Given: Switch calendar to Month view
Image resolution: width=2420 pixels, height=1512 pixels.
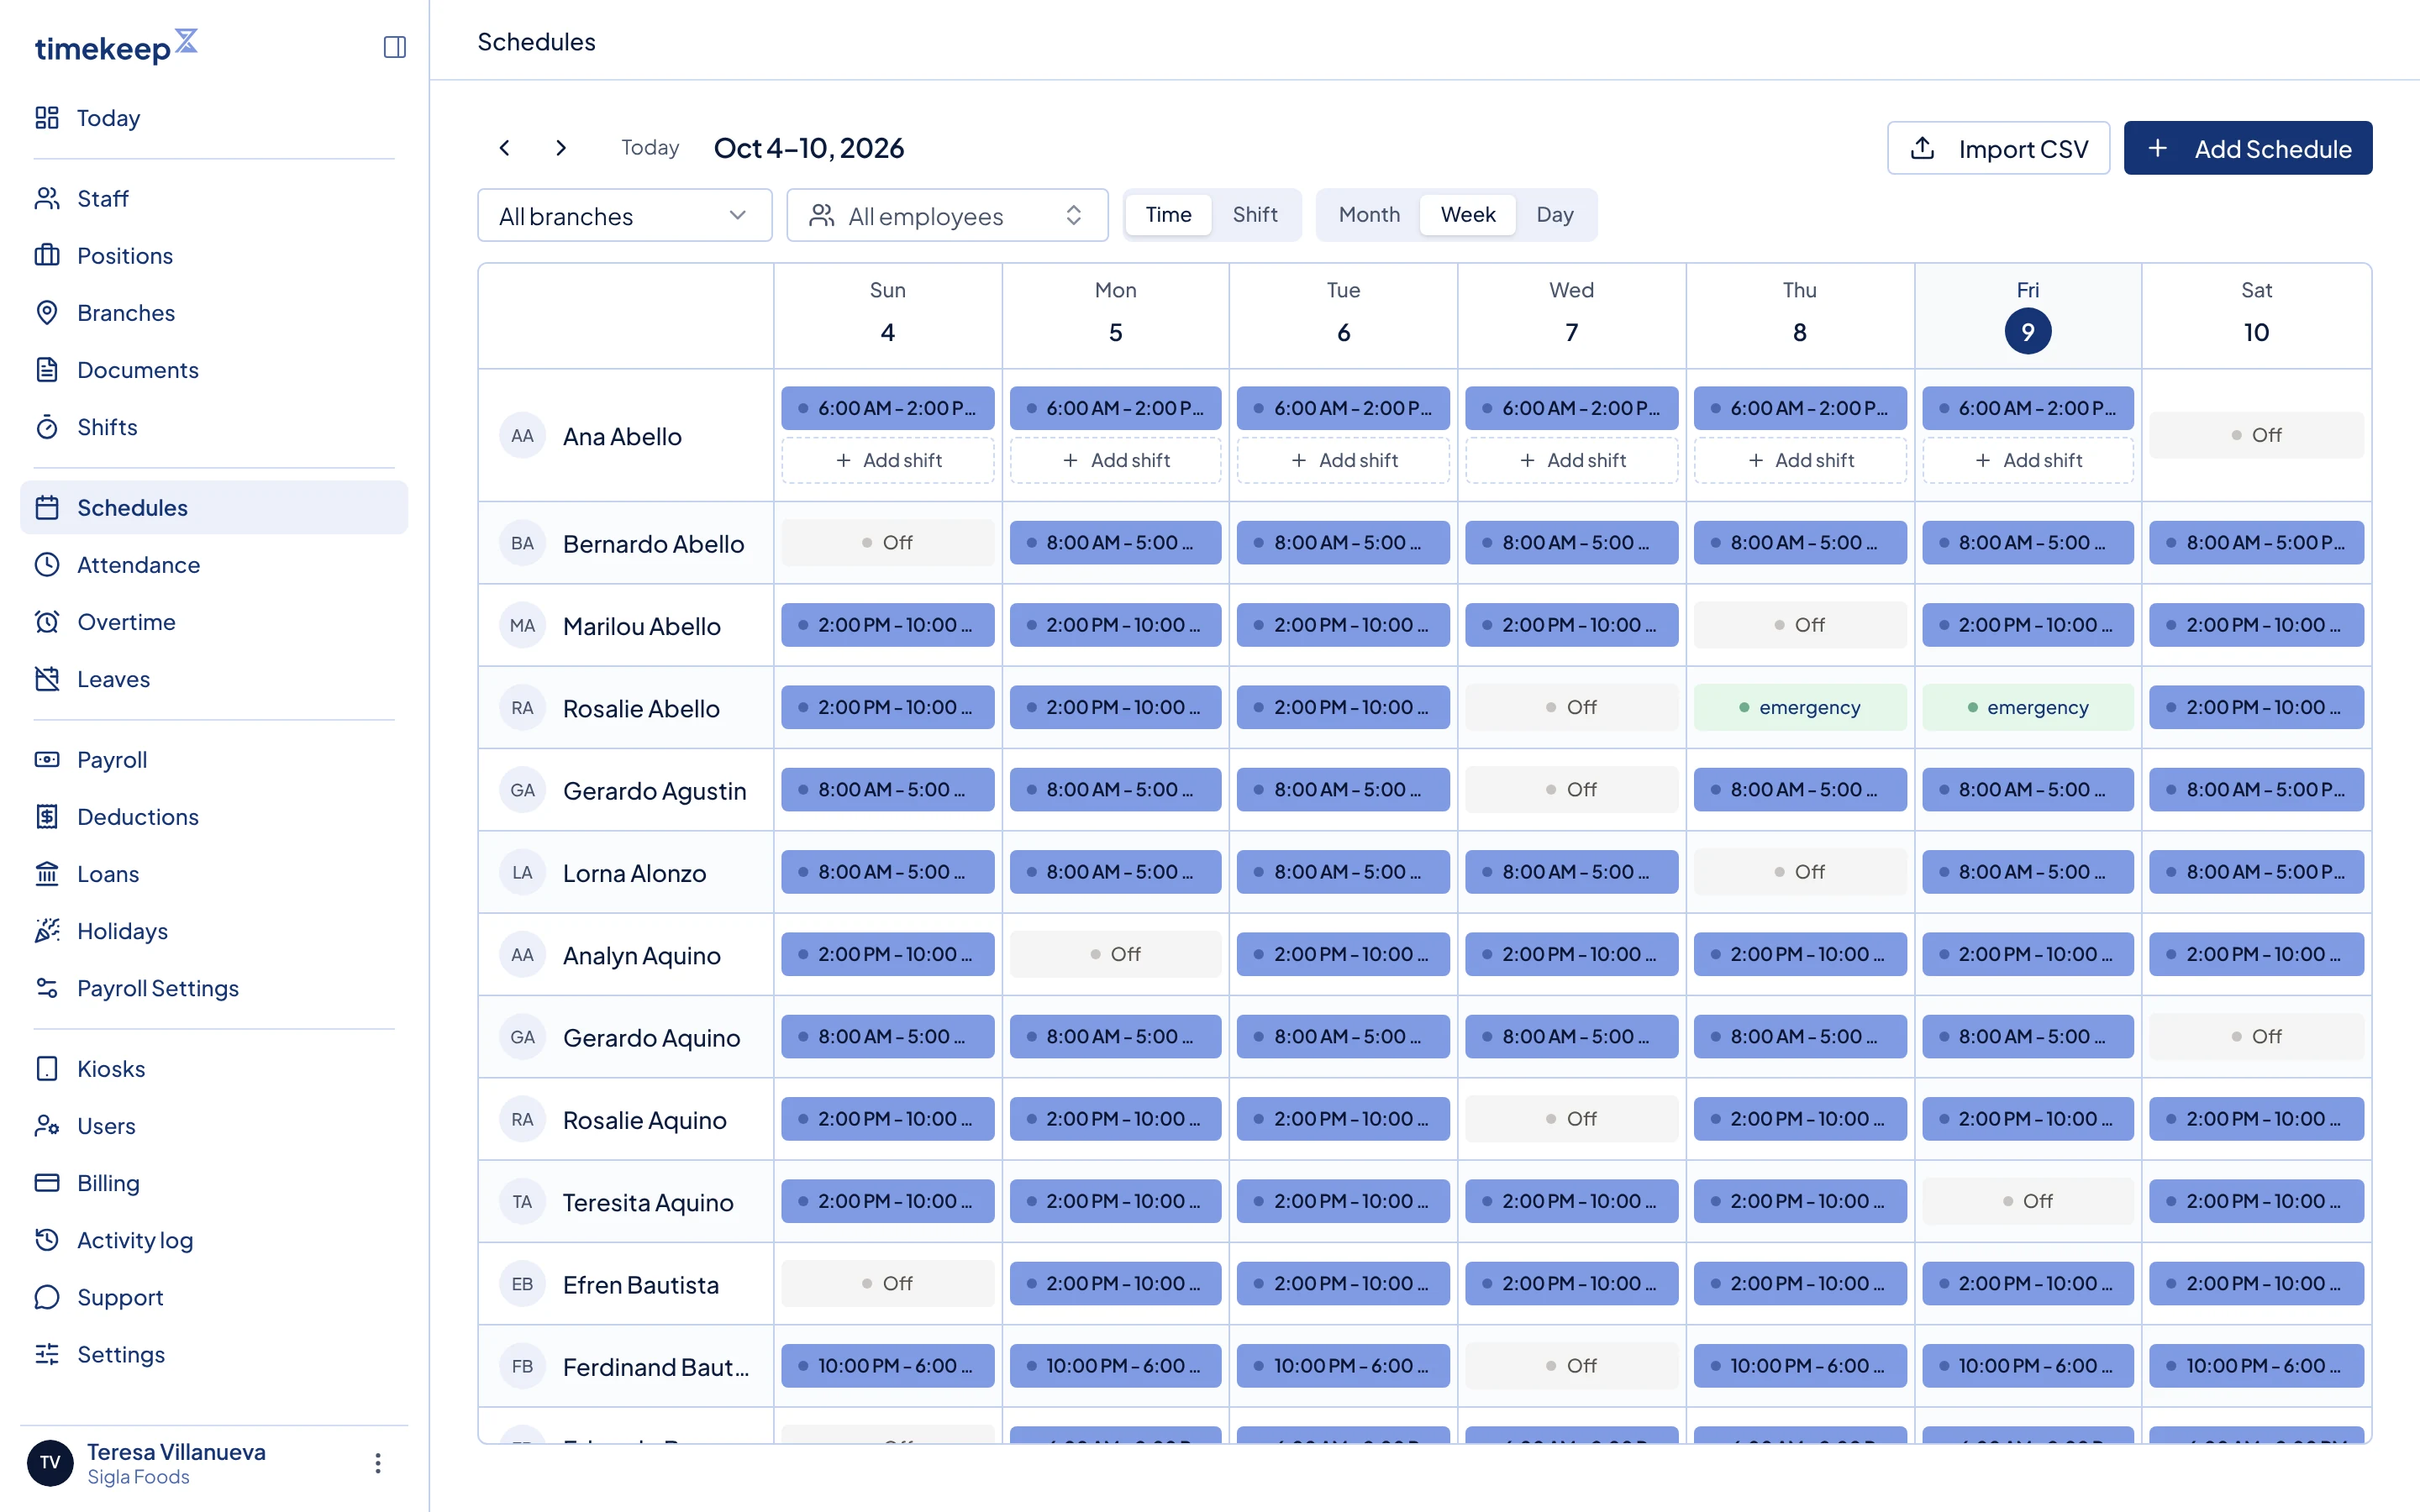Looking at the screenshot, I should [1369, 215].
